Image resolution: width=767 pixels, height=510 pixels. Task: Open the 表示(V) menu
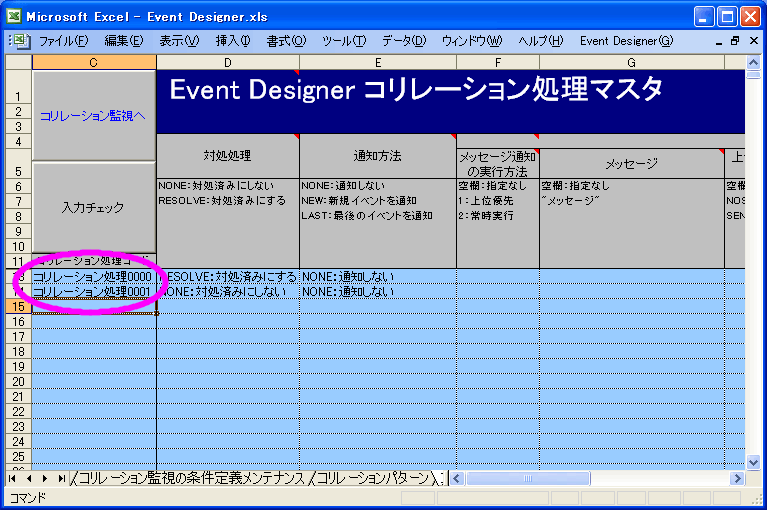coord(179,41)
